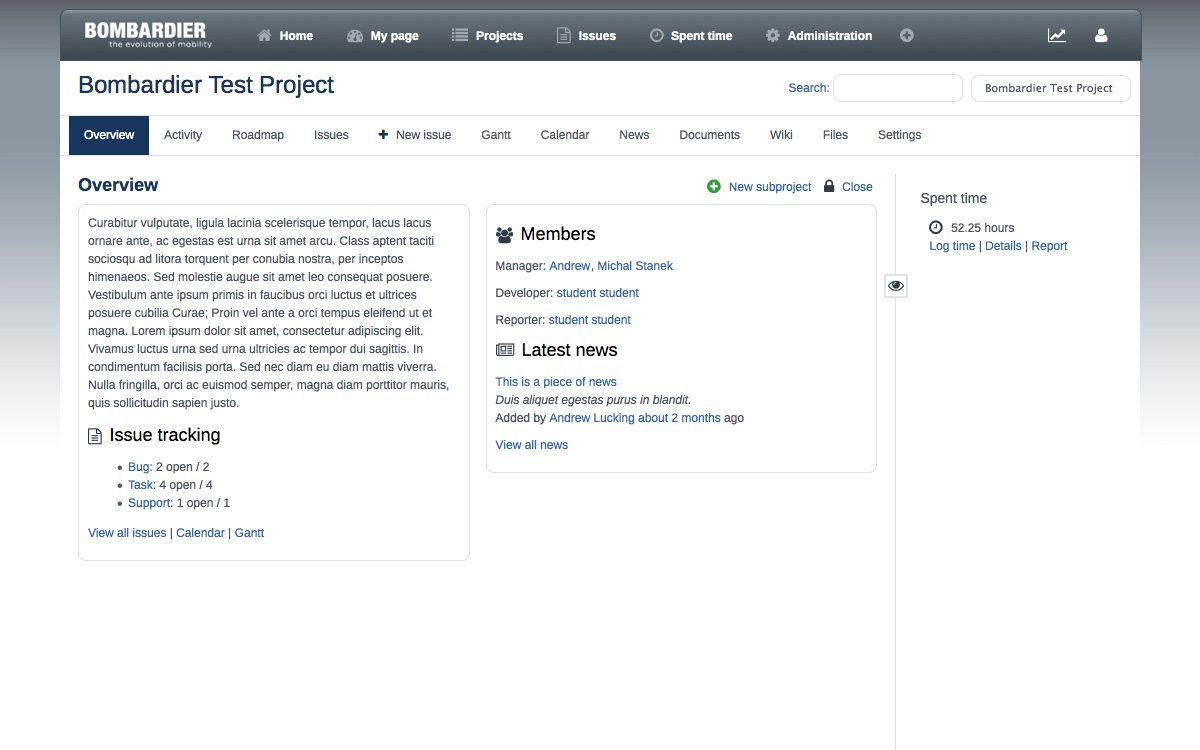Open Gantt link under Issue tracking
The height and width of the screenshot is (750, 1200).
tap(249, 533)
